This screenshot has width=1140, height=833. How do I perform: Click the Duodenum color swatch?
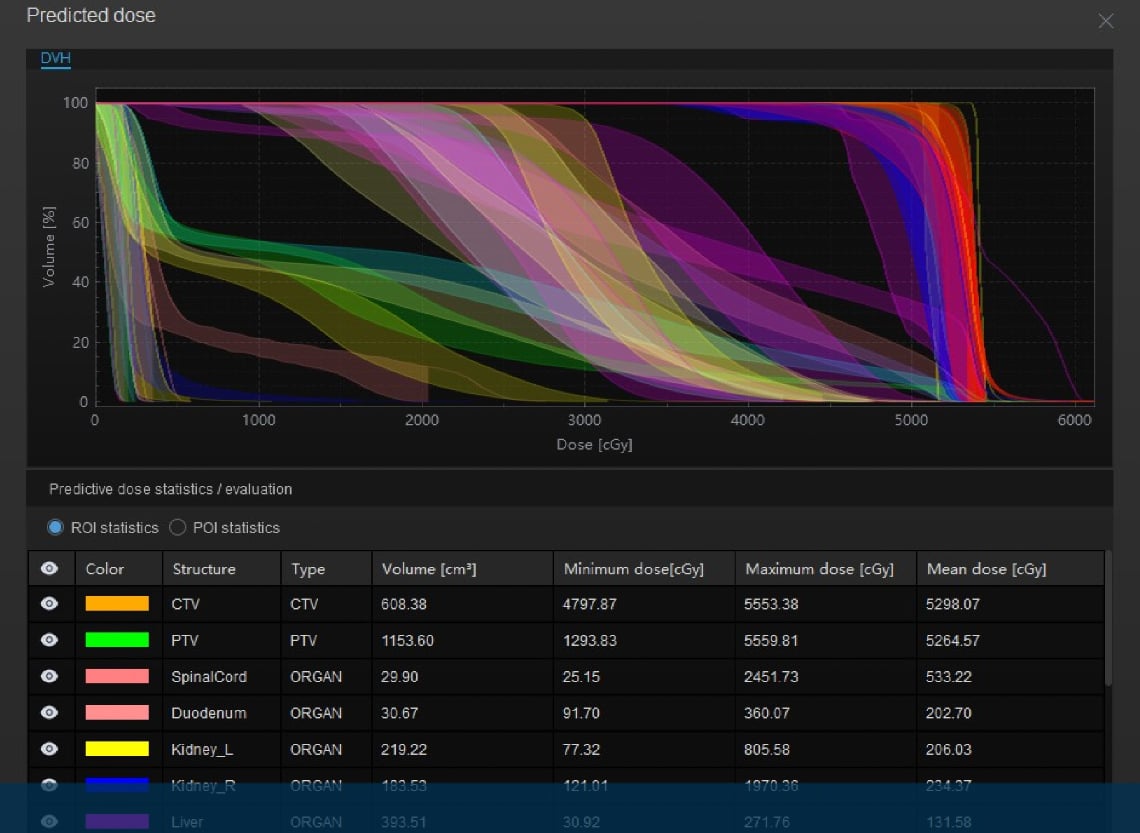pos(117,712)
